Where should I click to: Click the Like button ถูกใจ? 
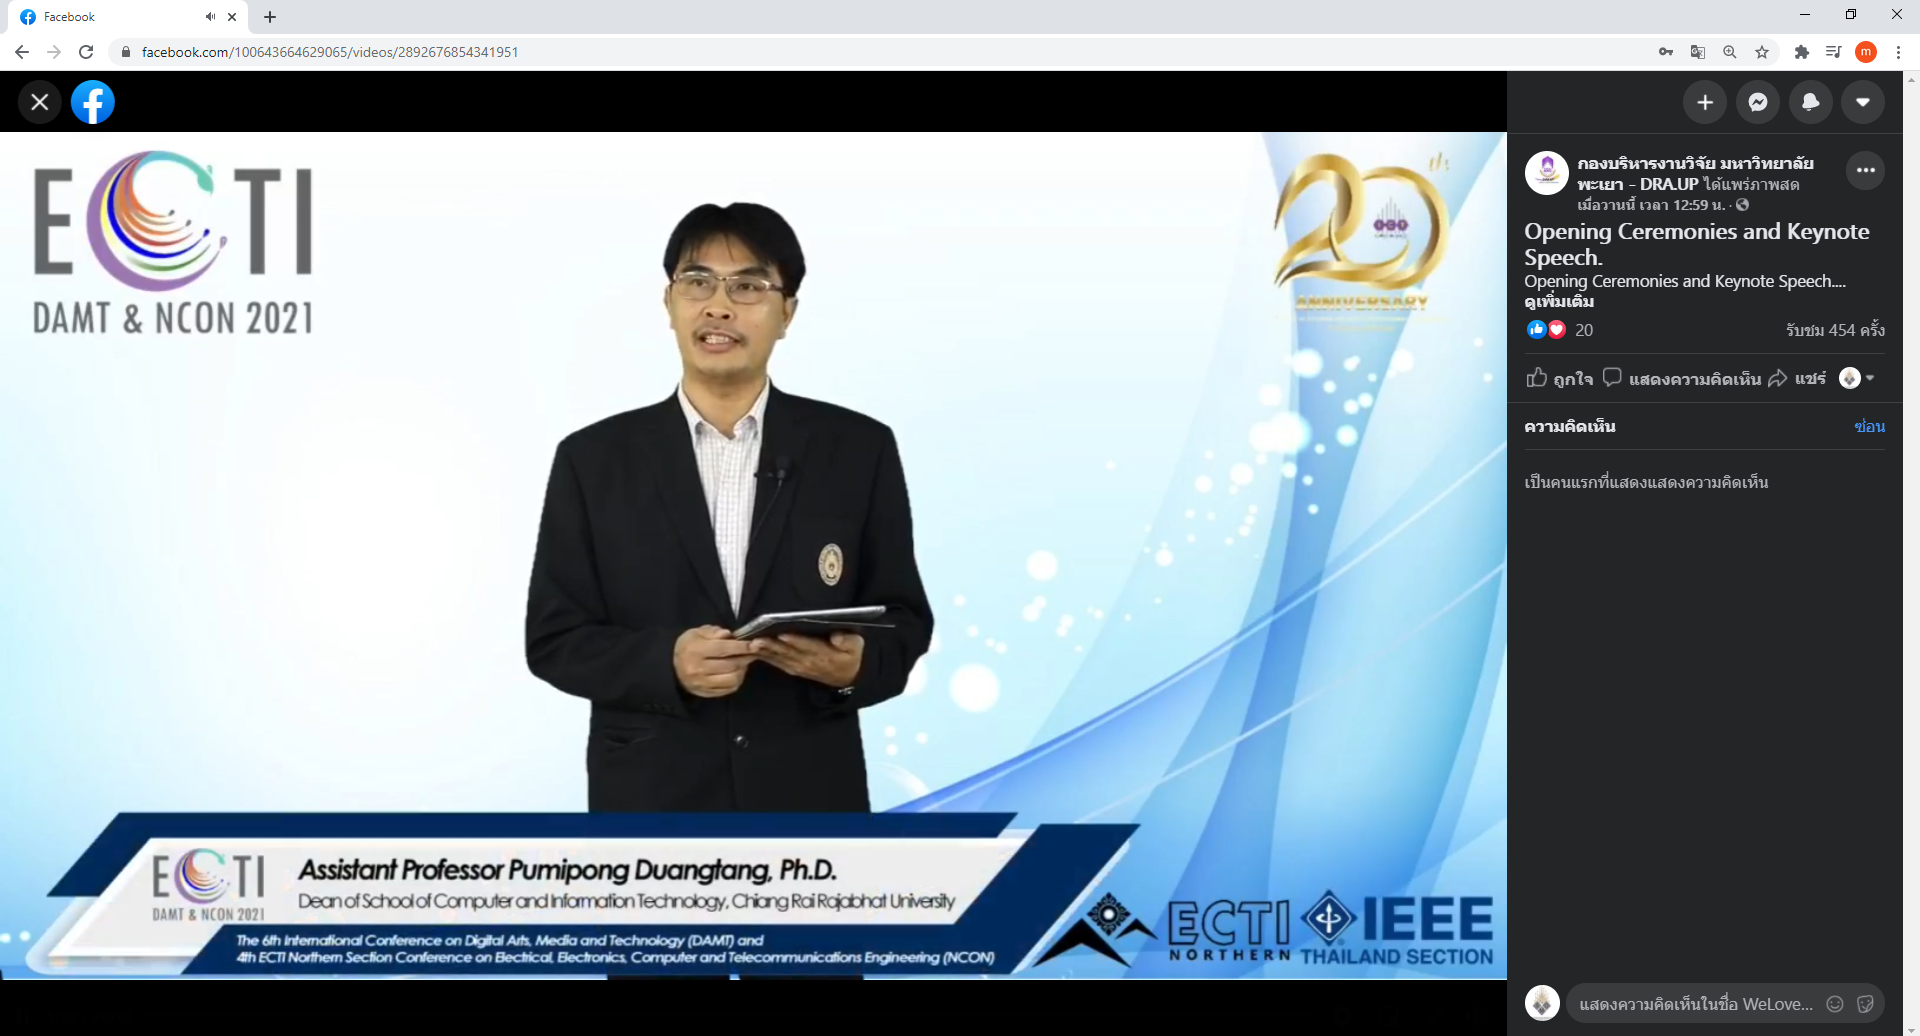tap(1560, 378)
